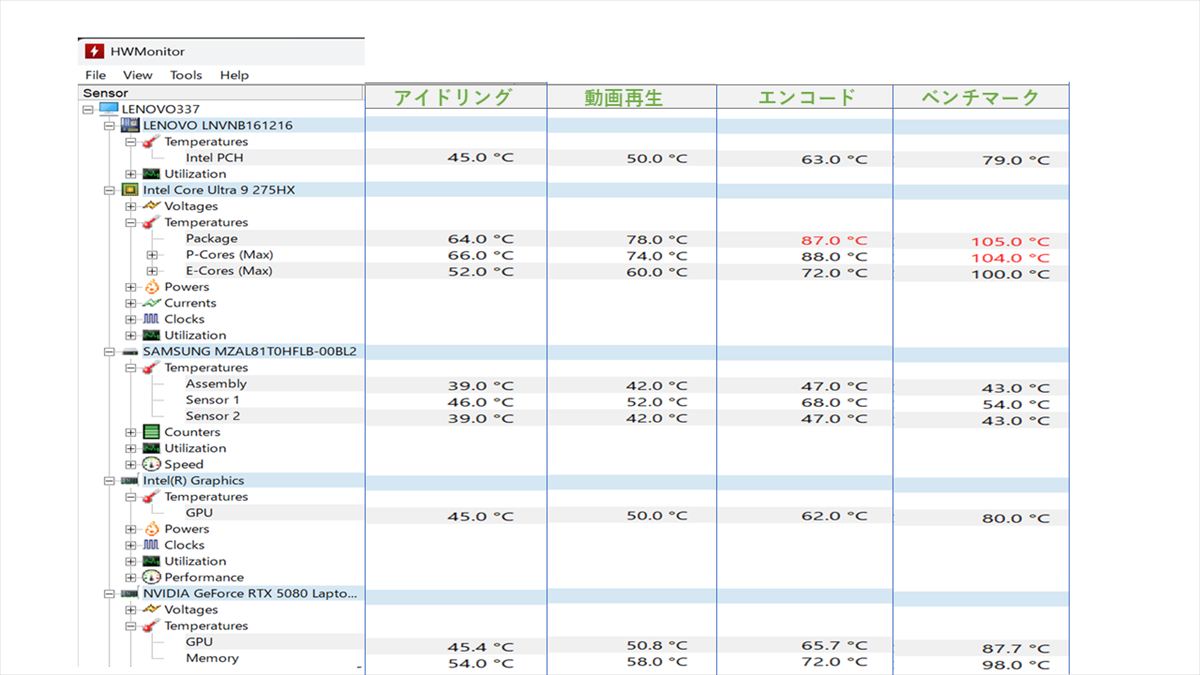Click the HWMonitor lightning icon in title bar
Image resolution: width=1200 pixels, height=675 pixels.
93,51
